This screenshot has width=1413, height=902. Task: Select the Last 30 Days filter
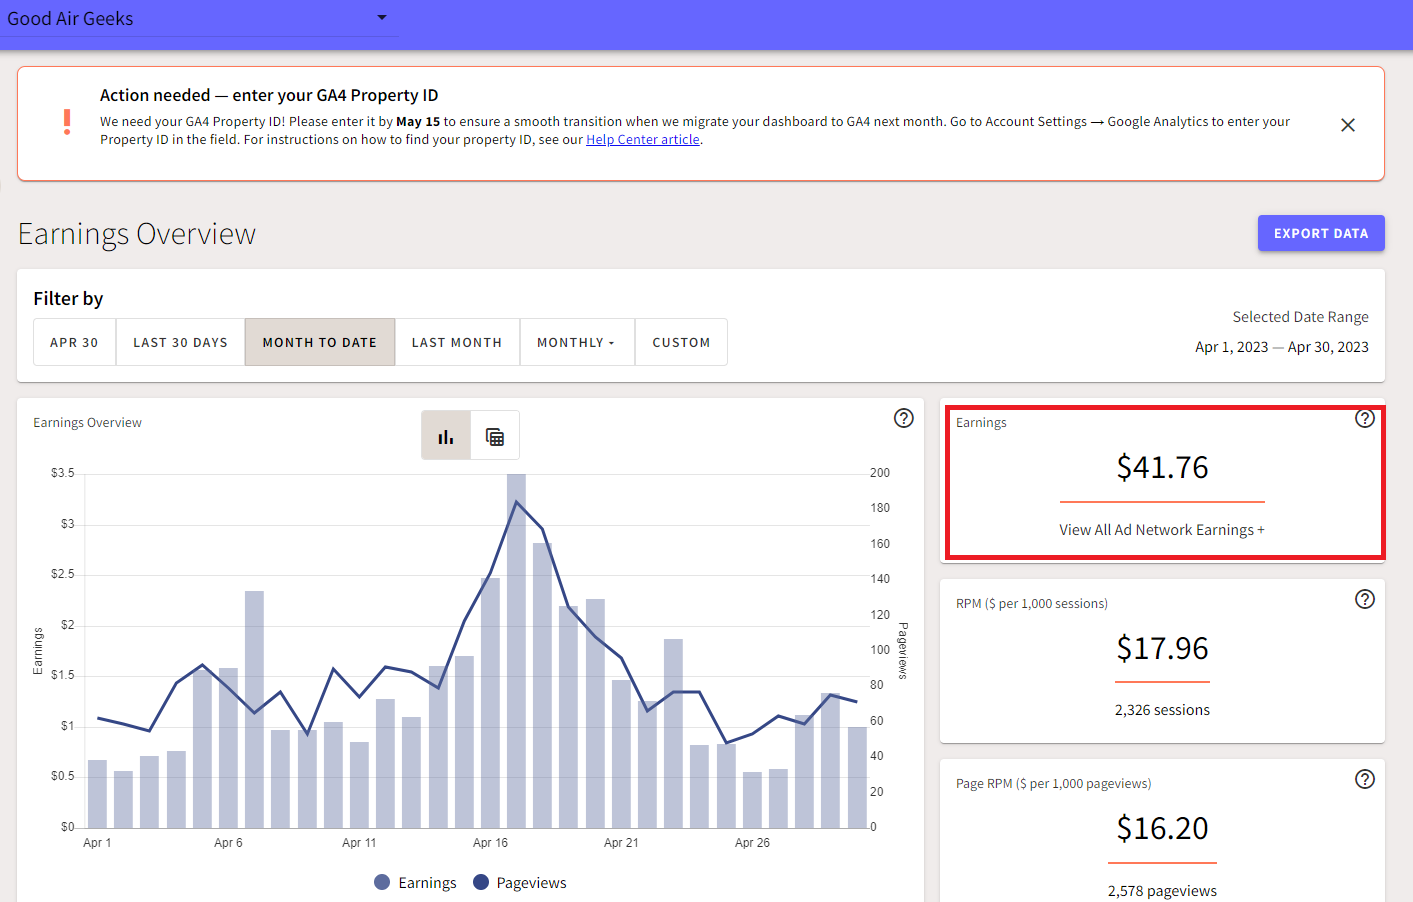(181, 342)
